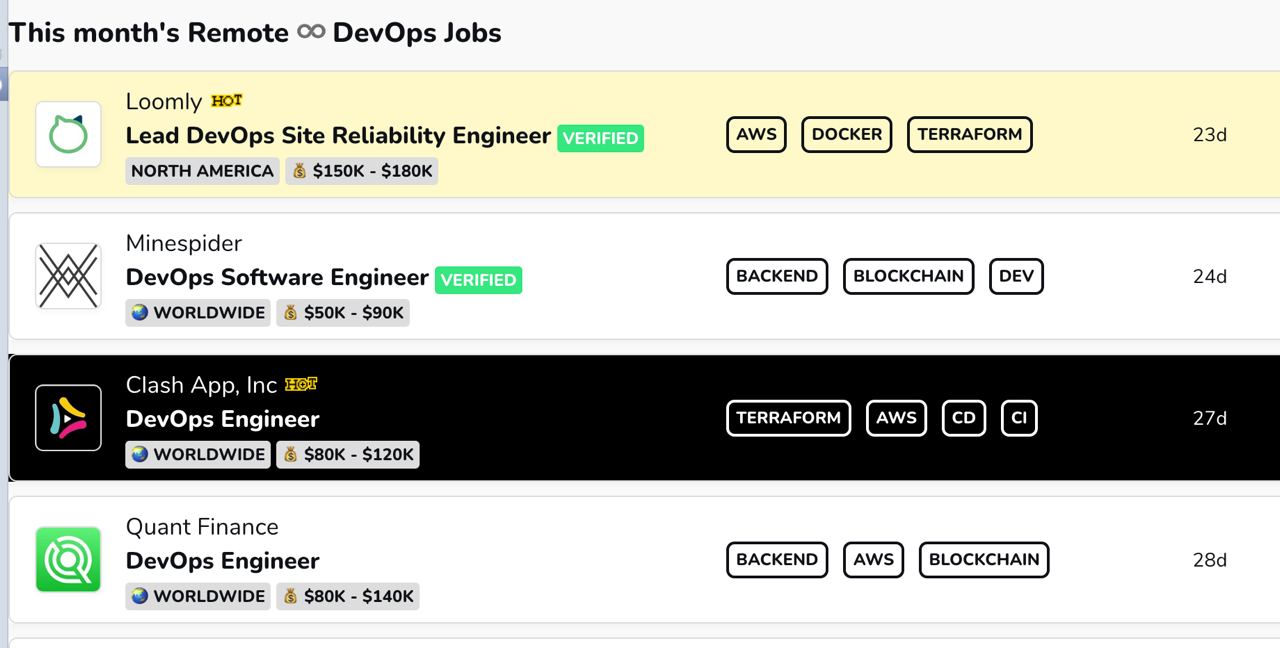
Task: Click the 23d posting age
Action: click(1209, 135)
